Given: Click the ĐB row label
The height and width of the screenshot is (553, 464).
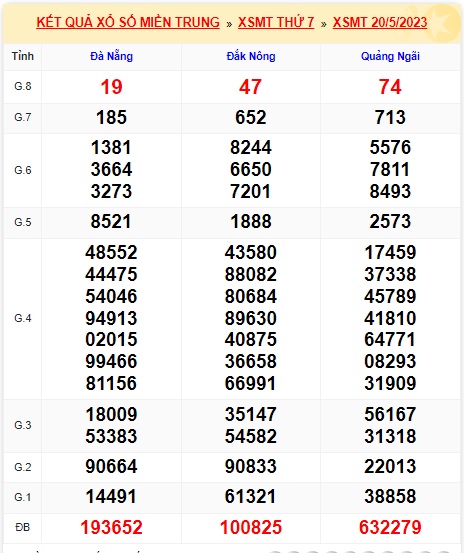Looking at the screenshot, I should [23, 528].
